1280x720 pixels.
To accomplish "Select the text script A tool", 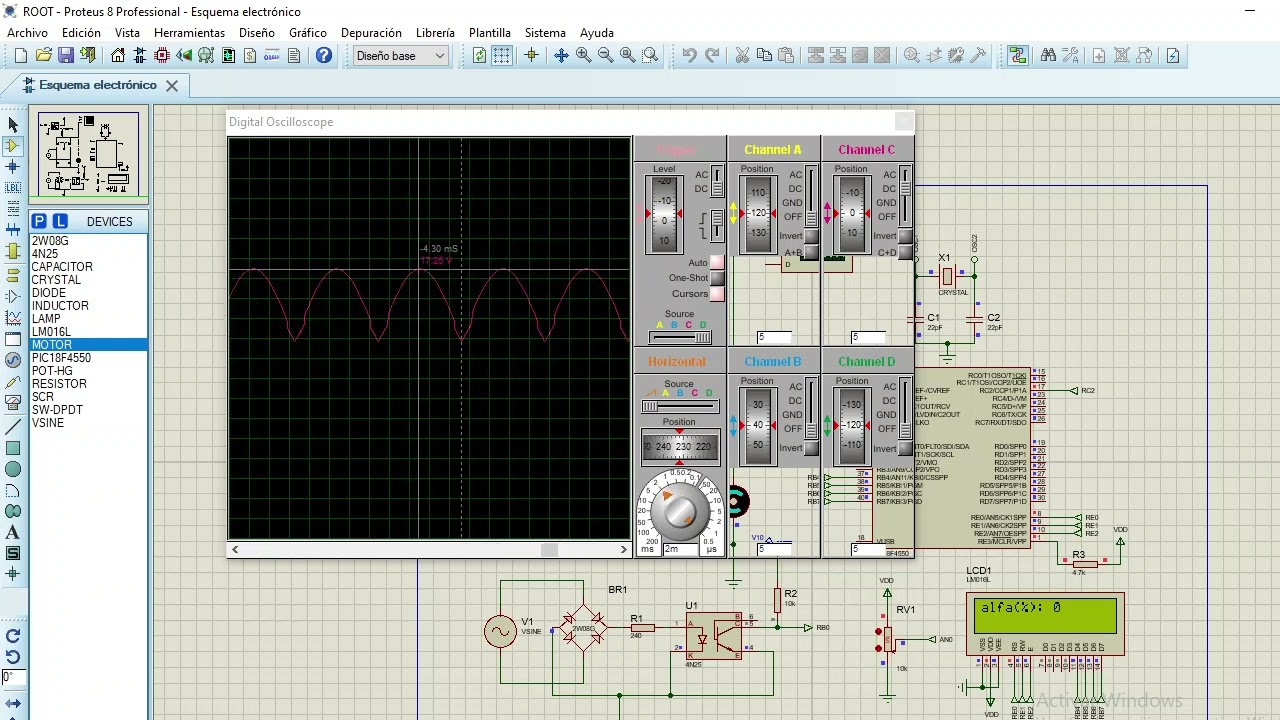I will click(x=13, y=533).
